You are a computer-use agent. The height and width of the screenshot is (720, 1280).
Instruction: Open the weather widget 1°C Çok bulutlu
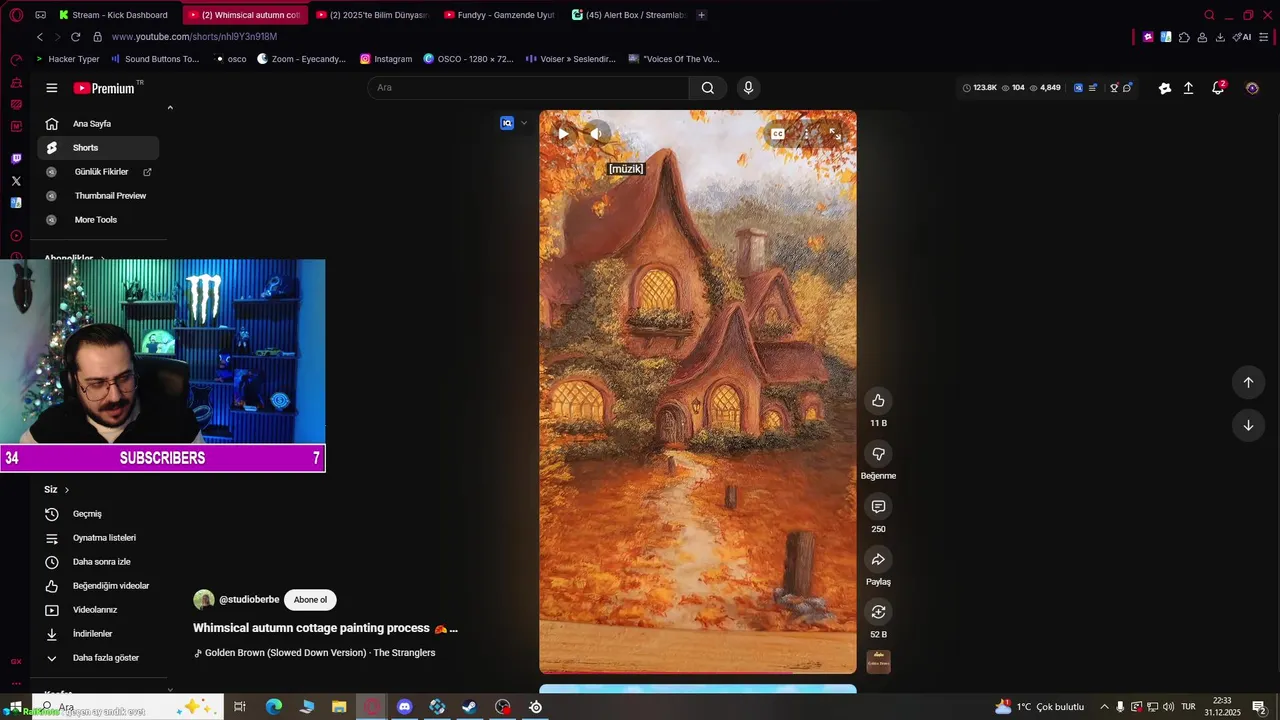pyautogui.click(x=1040, y=707)
